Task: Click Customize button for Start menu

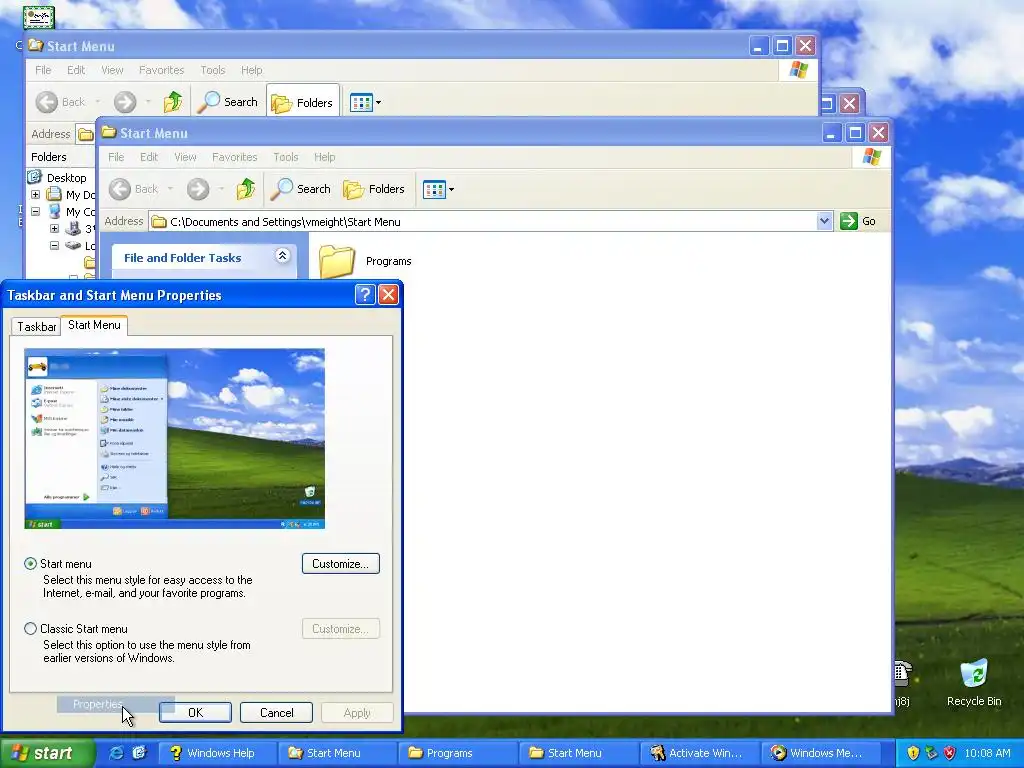Action: (x=341, y=564)
